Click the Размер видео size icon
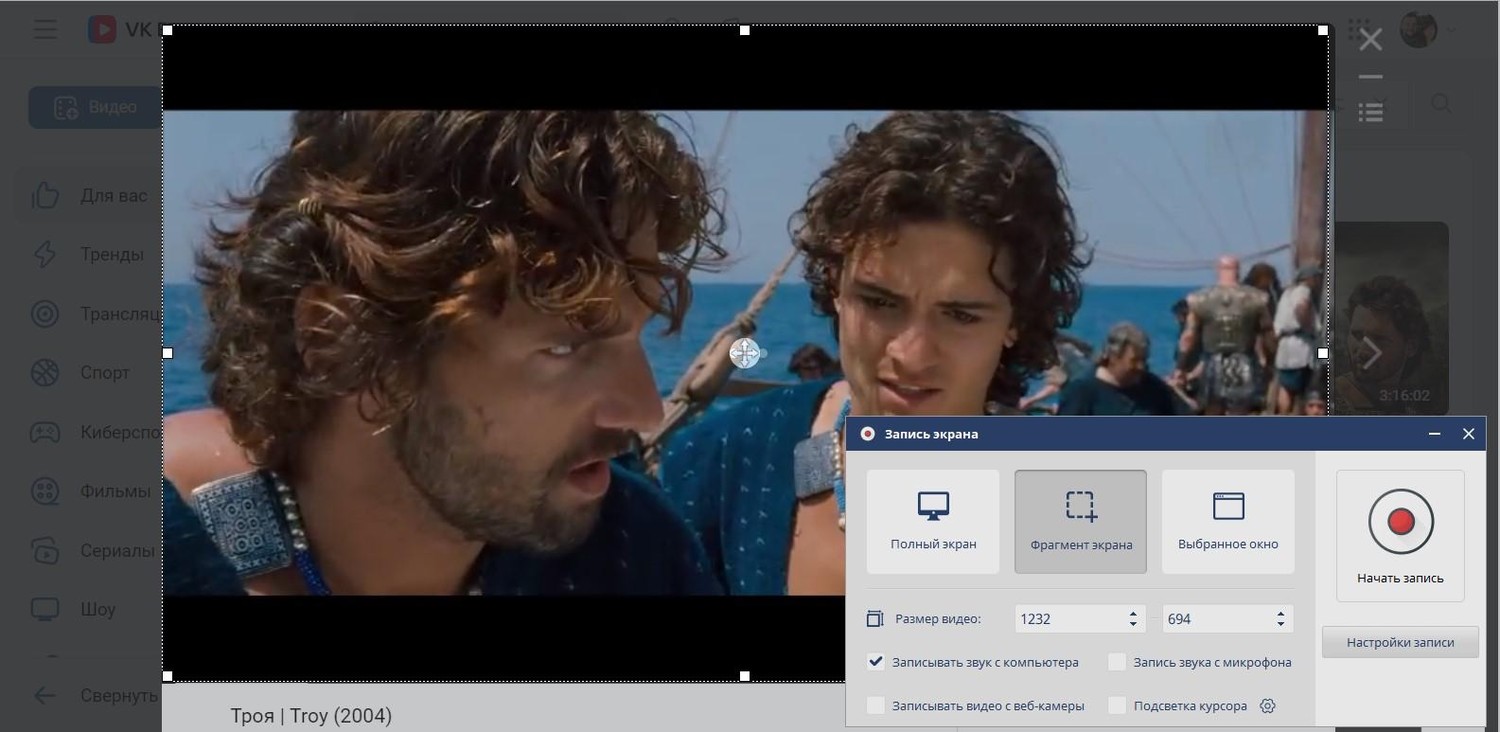 875,619
